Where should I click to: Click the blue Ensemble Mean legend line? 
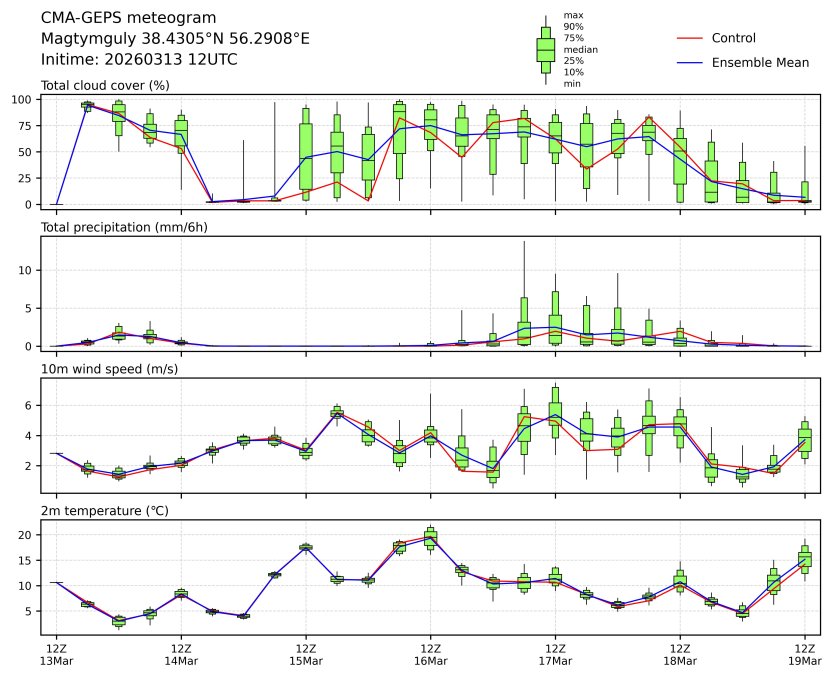click(691, 62)
